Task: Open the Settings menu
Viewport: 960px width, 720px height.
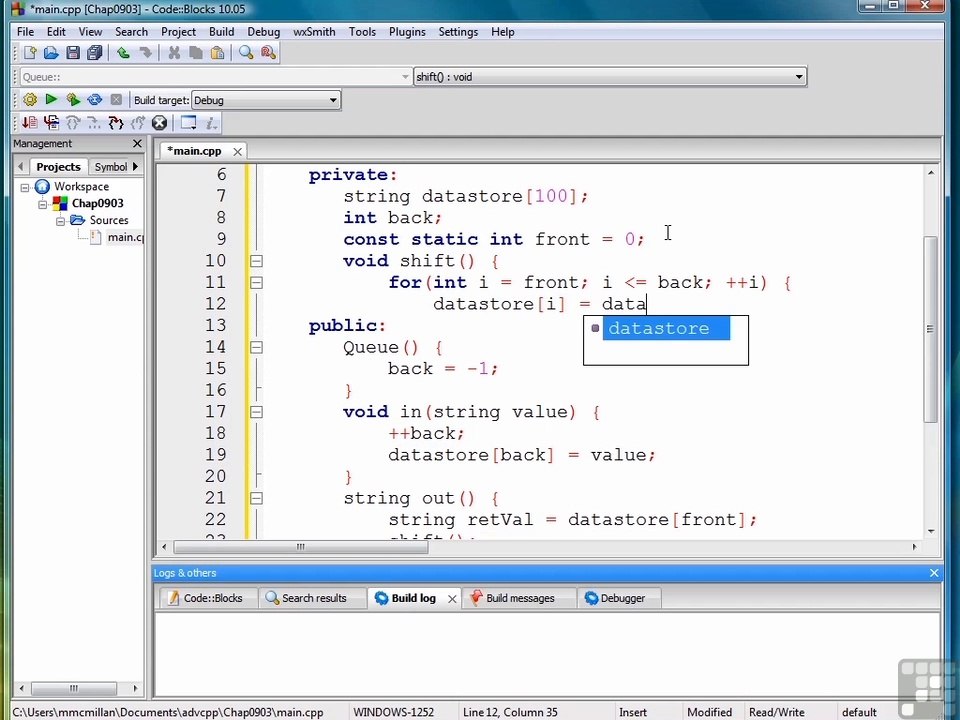Action: point(458,32)
